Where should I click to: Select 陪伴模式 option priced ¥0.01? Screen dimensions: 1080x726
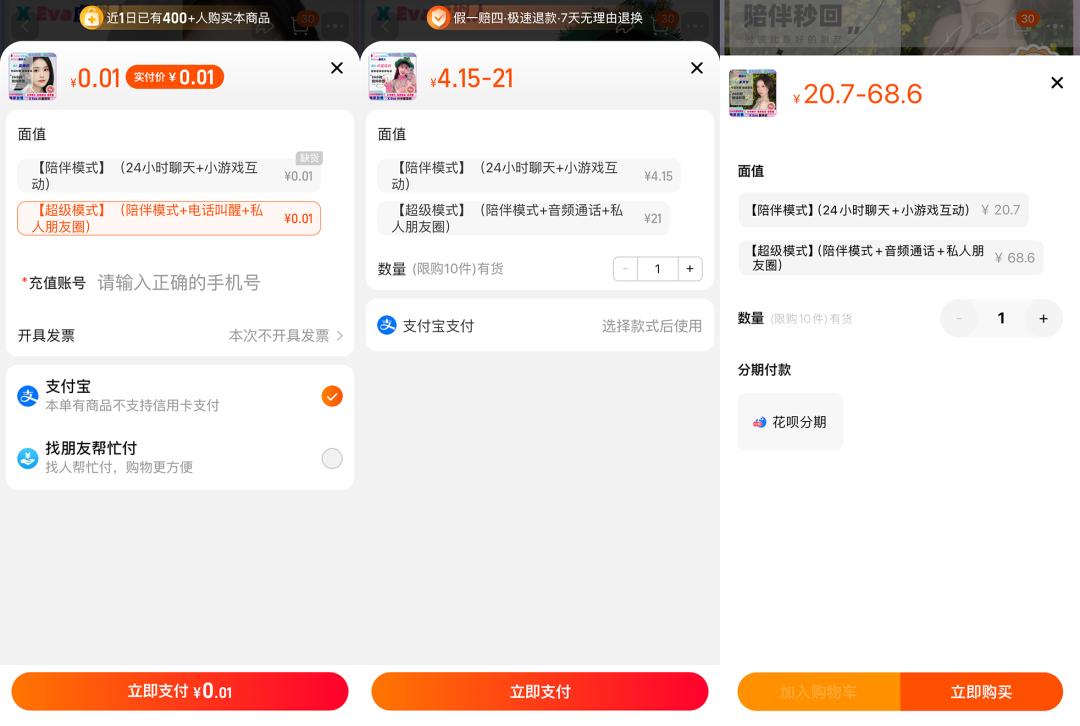169,176
